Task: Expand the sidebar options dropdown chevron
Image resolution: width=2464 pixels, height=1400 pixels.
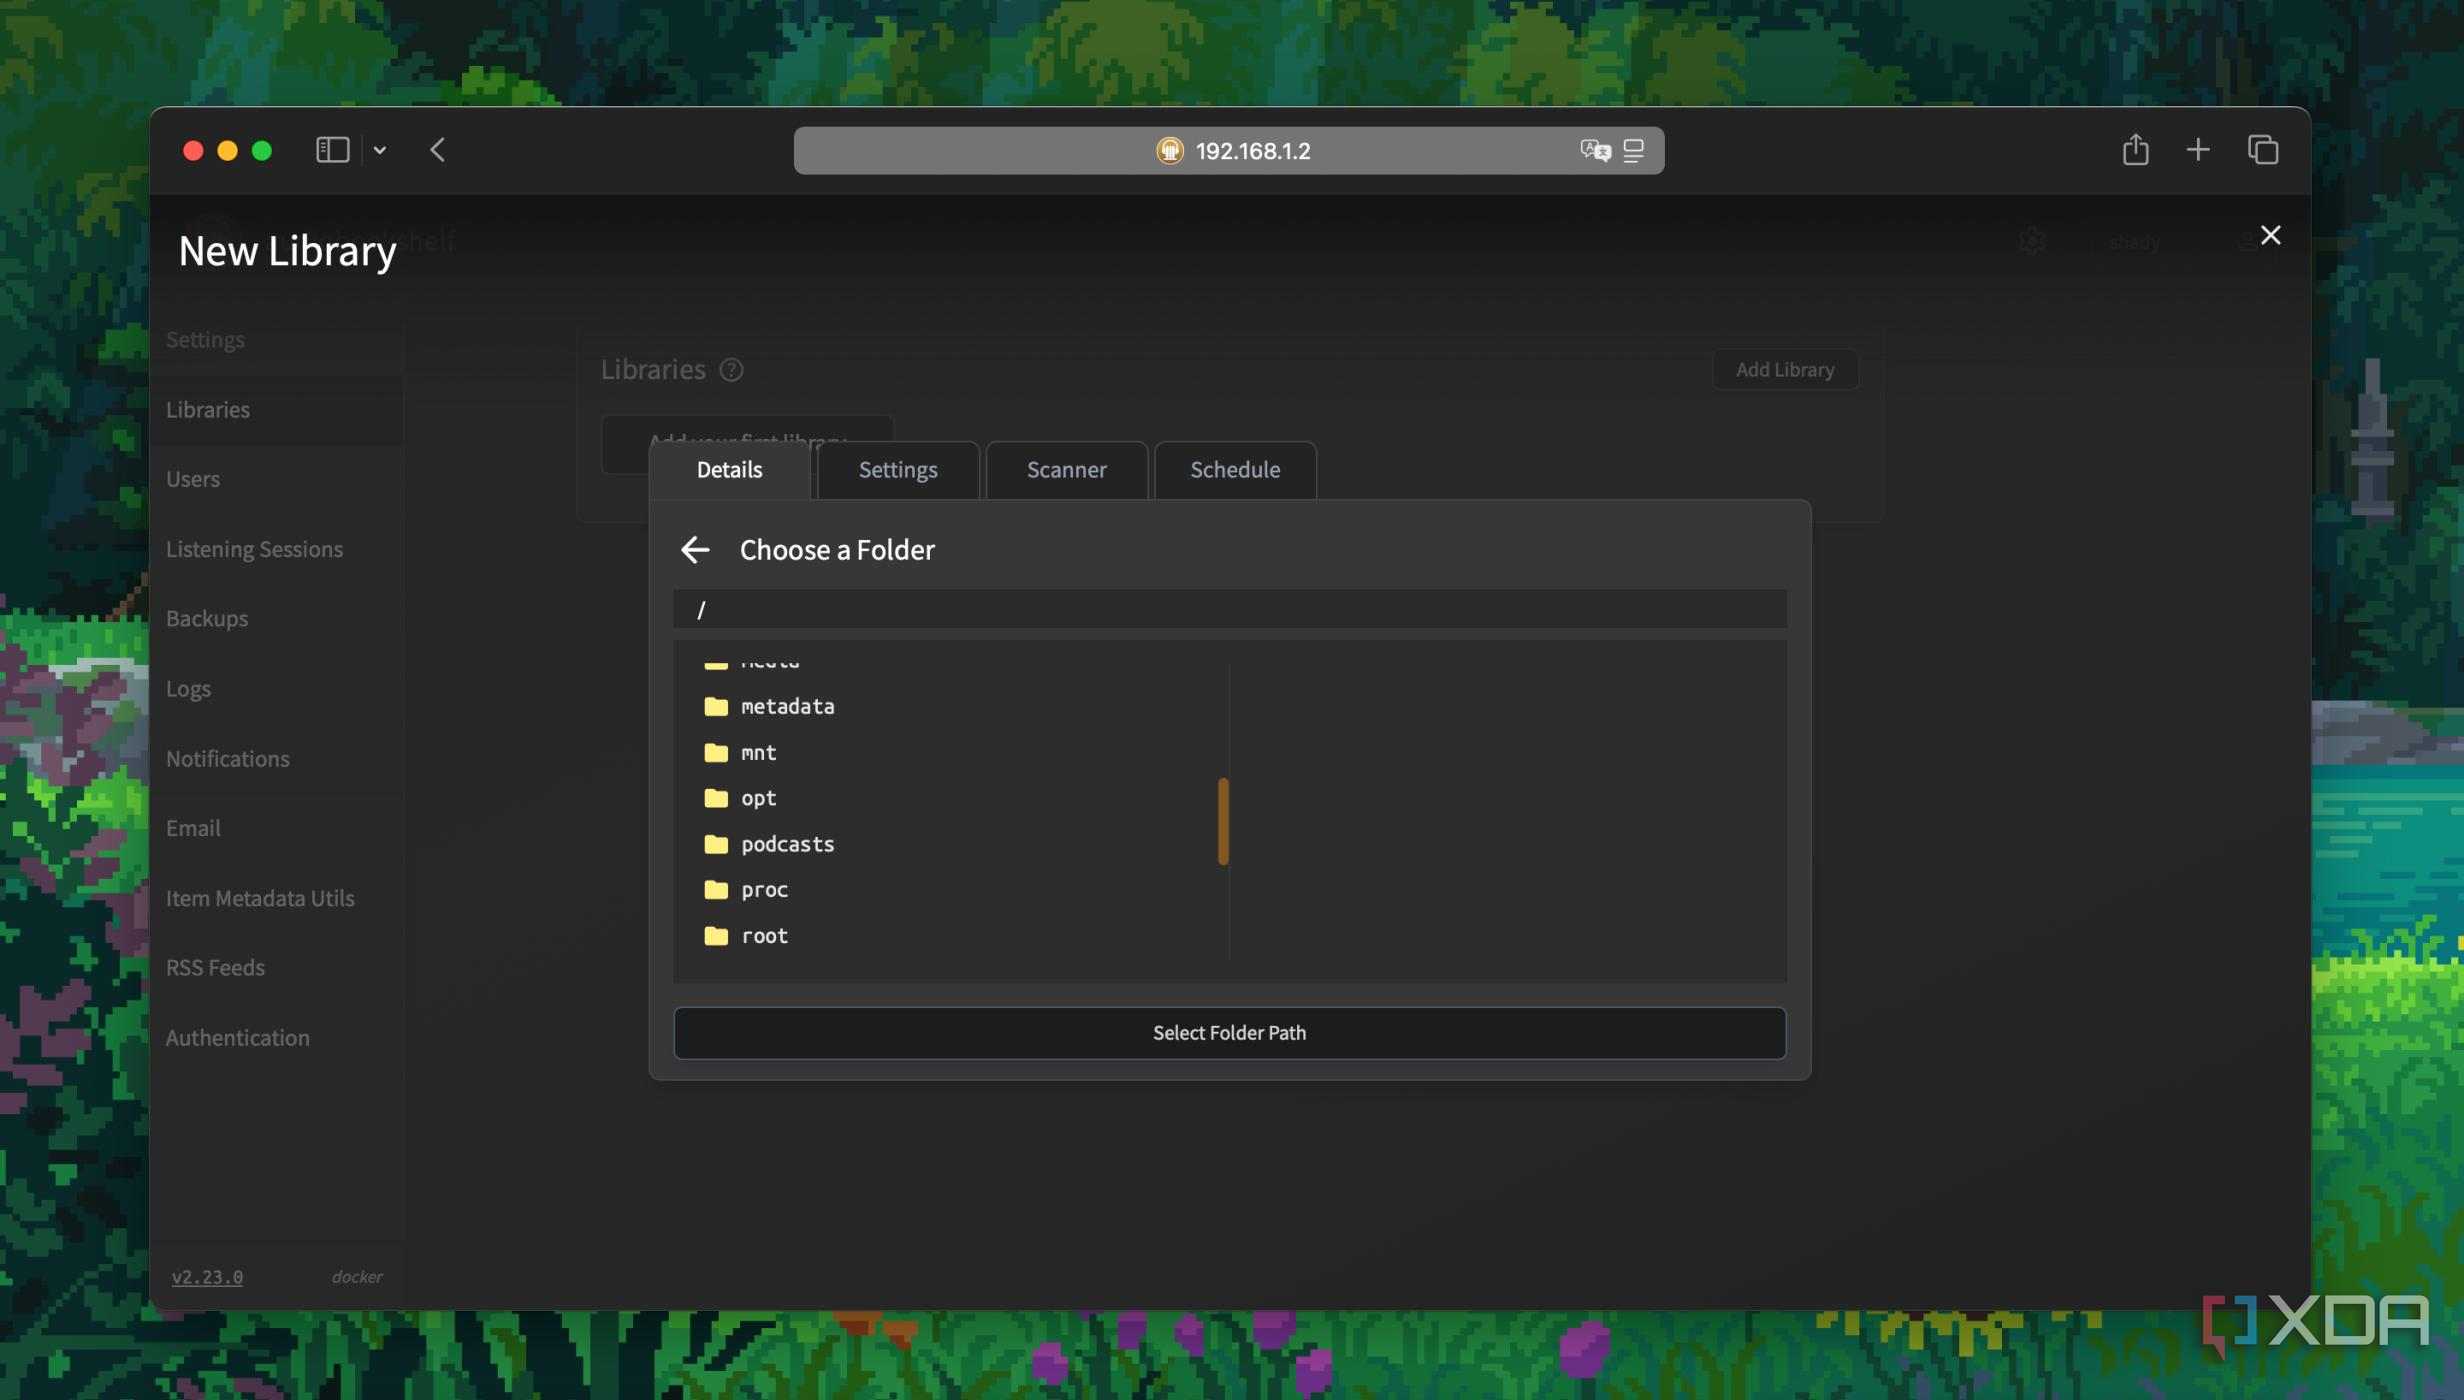Action: point(380,150)
